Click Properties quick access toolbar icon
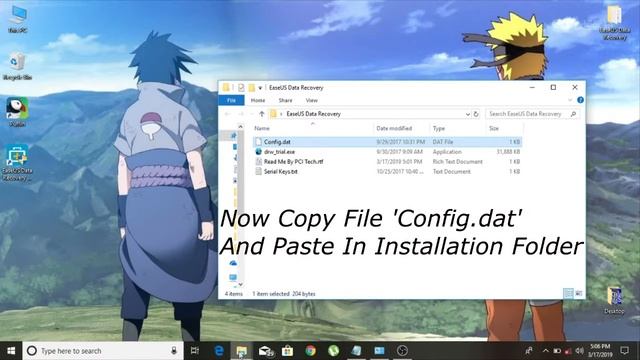This screenshot has width=640, height=360. [x=241, y=87]
